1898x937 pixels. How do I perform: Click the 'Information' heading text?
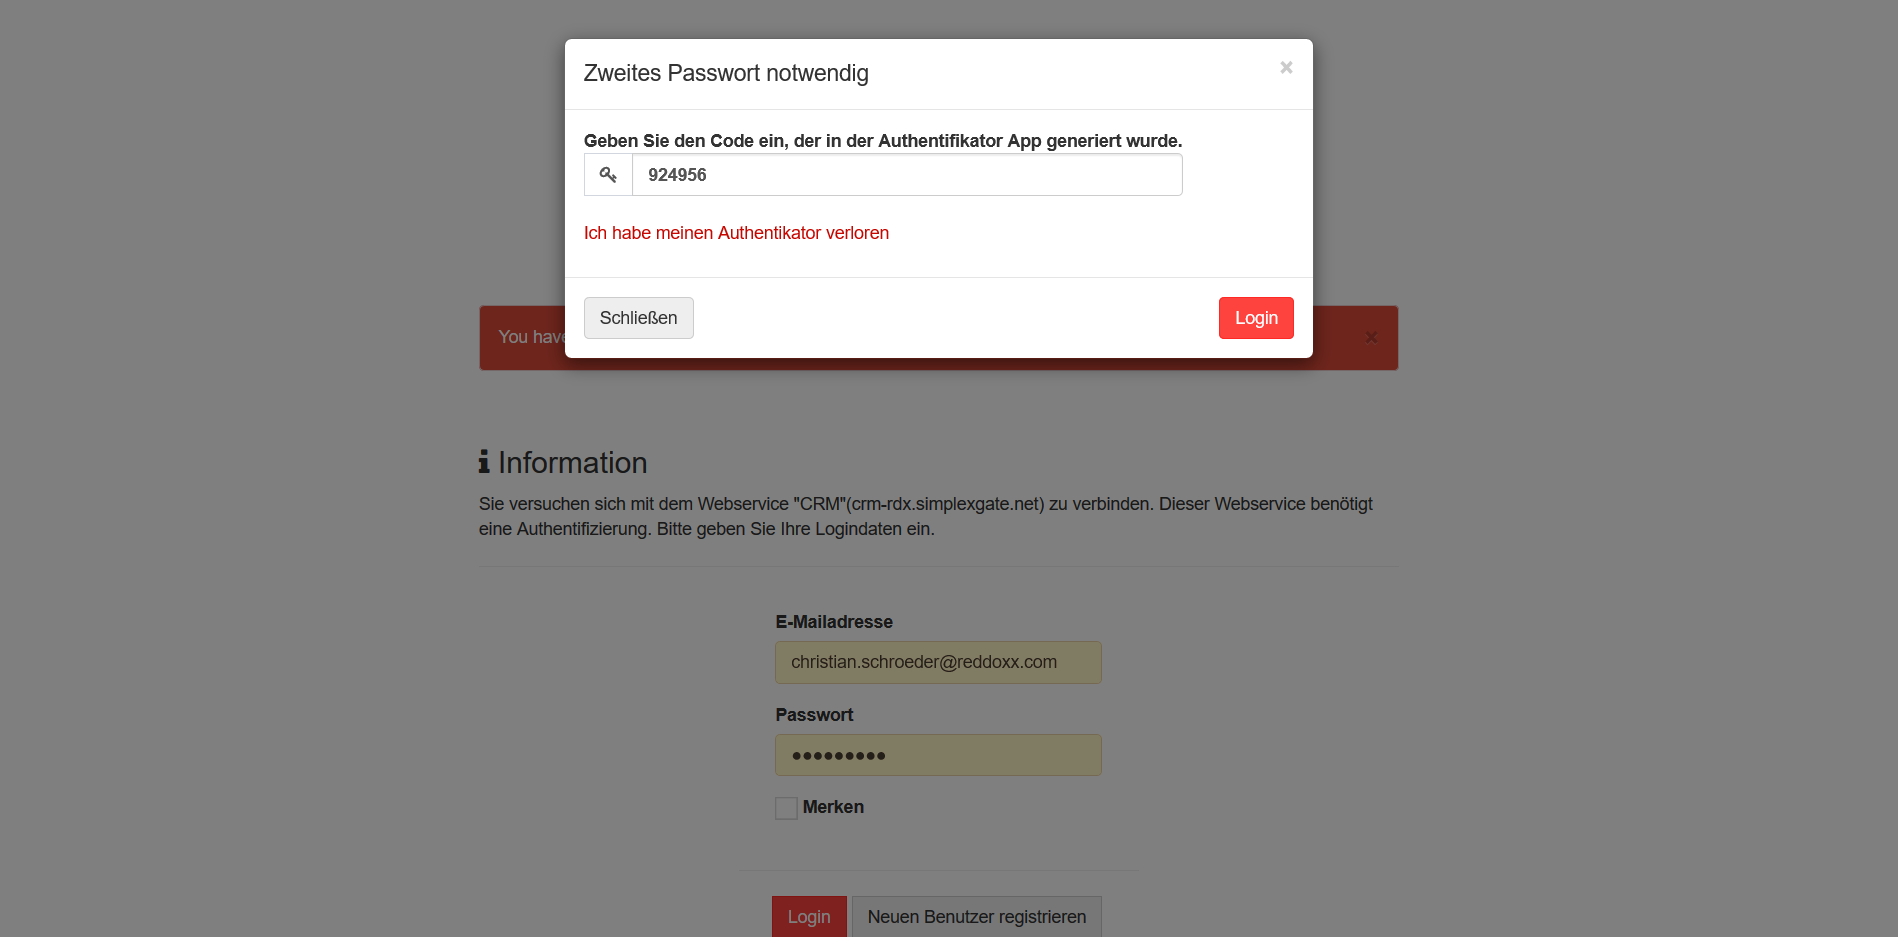tap(572, 463)
